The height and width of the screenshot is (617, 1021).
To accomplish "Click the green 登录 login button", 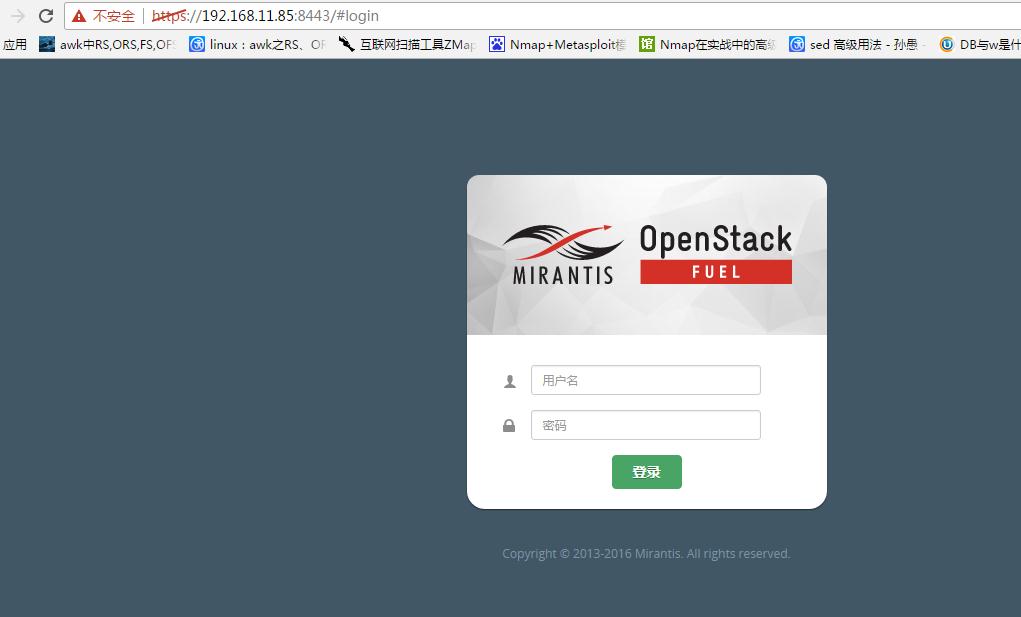I will (x=647, y=472).
